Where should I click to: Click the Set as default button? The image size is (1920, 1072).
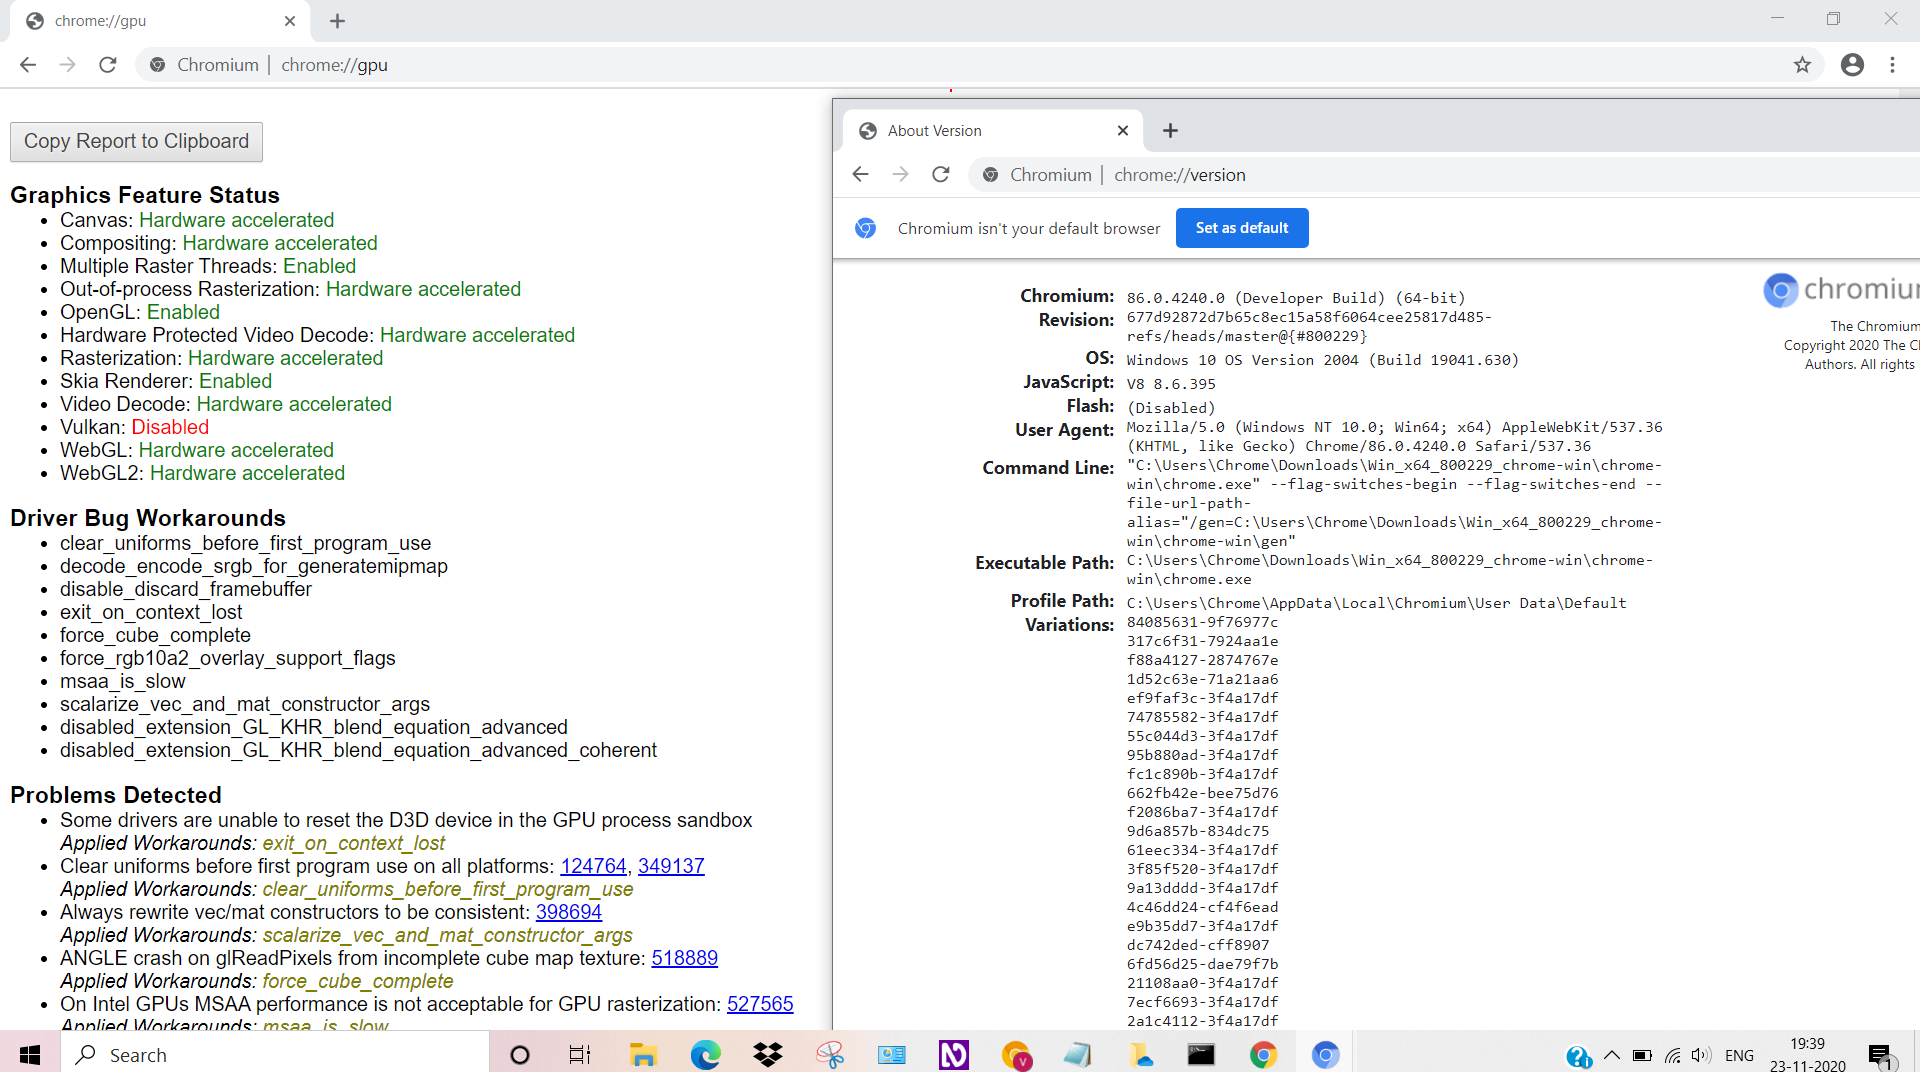point(1242,228)
